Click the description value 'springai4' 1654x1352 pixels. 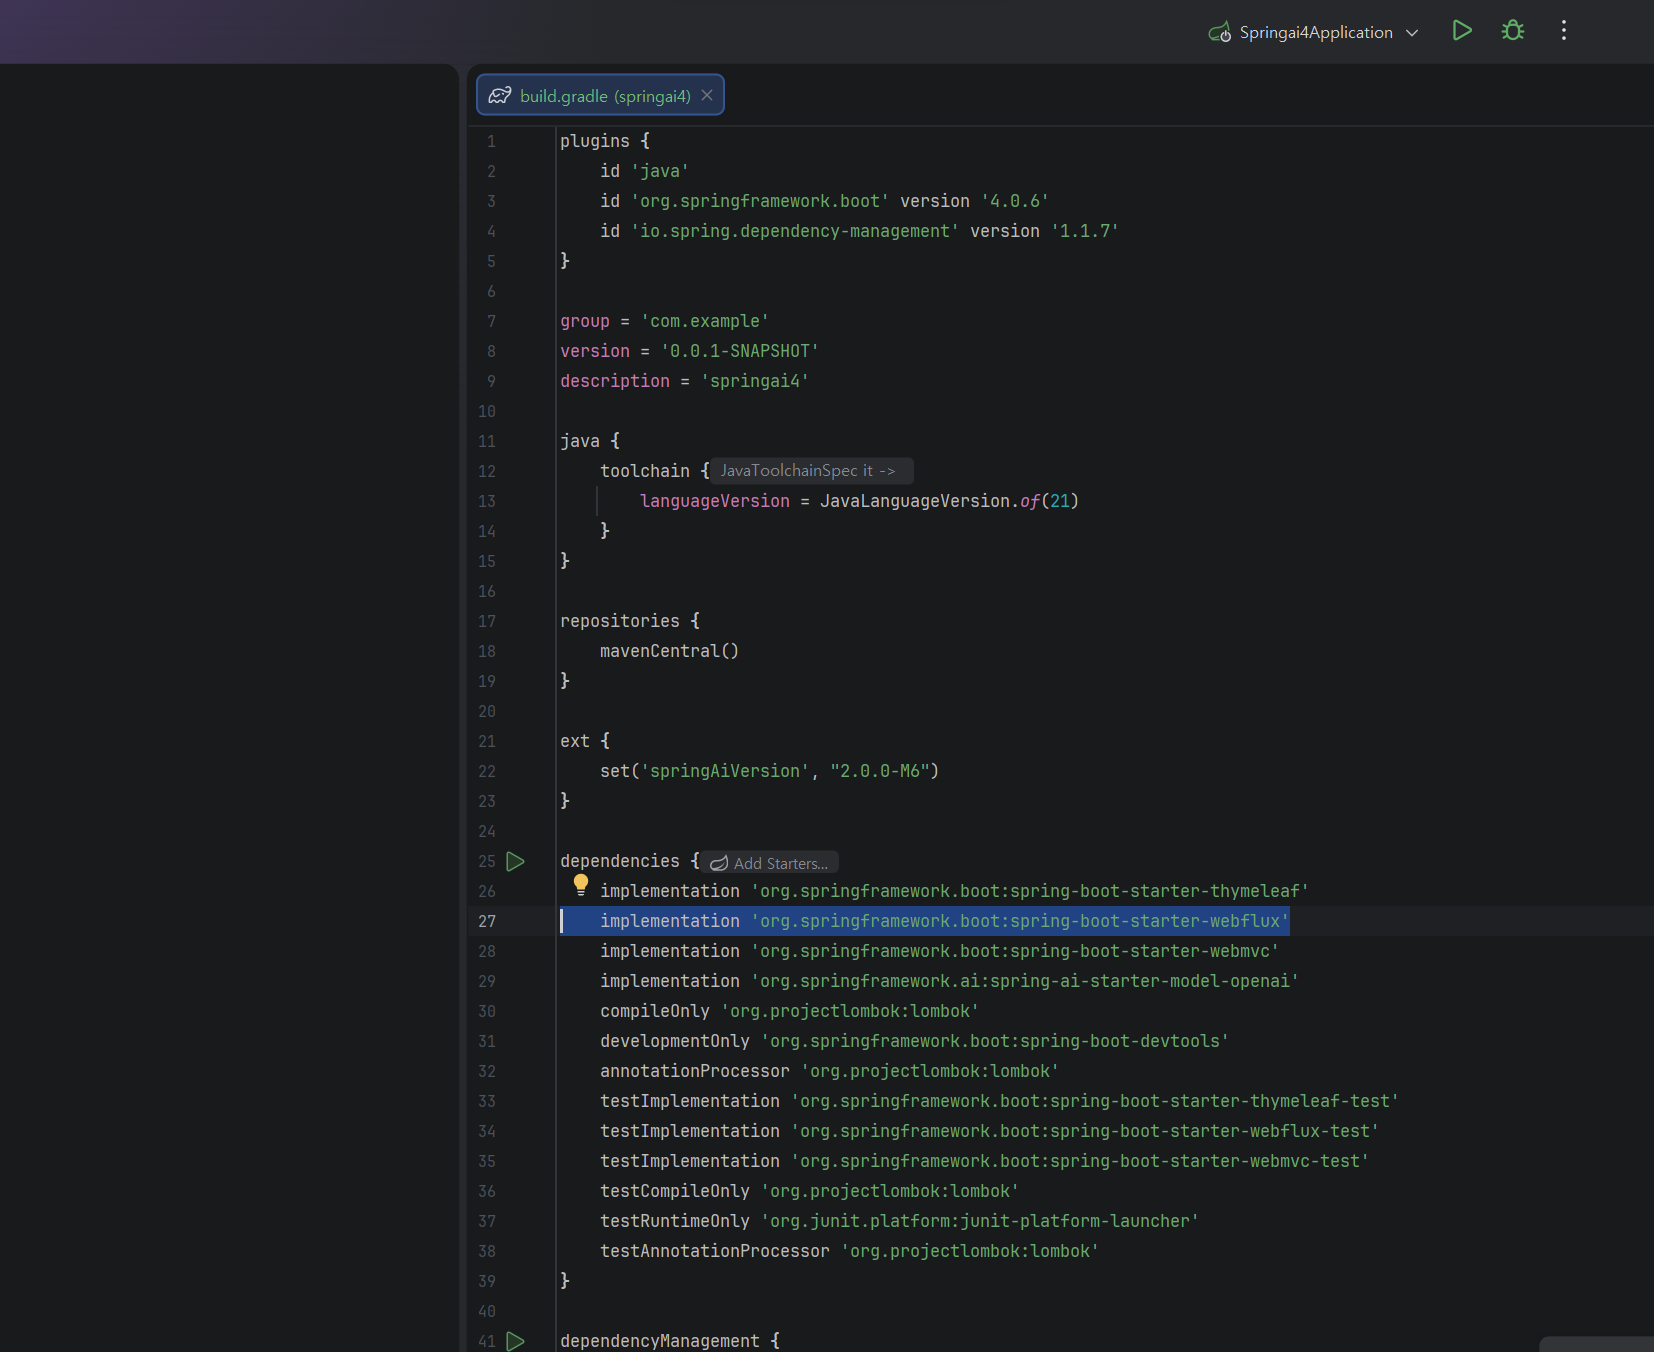pos(755,381)
